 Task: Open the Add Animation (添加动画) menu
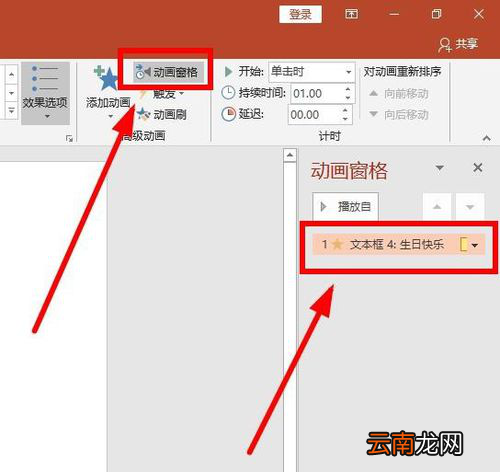108,92
